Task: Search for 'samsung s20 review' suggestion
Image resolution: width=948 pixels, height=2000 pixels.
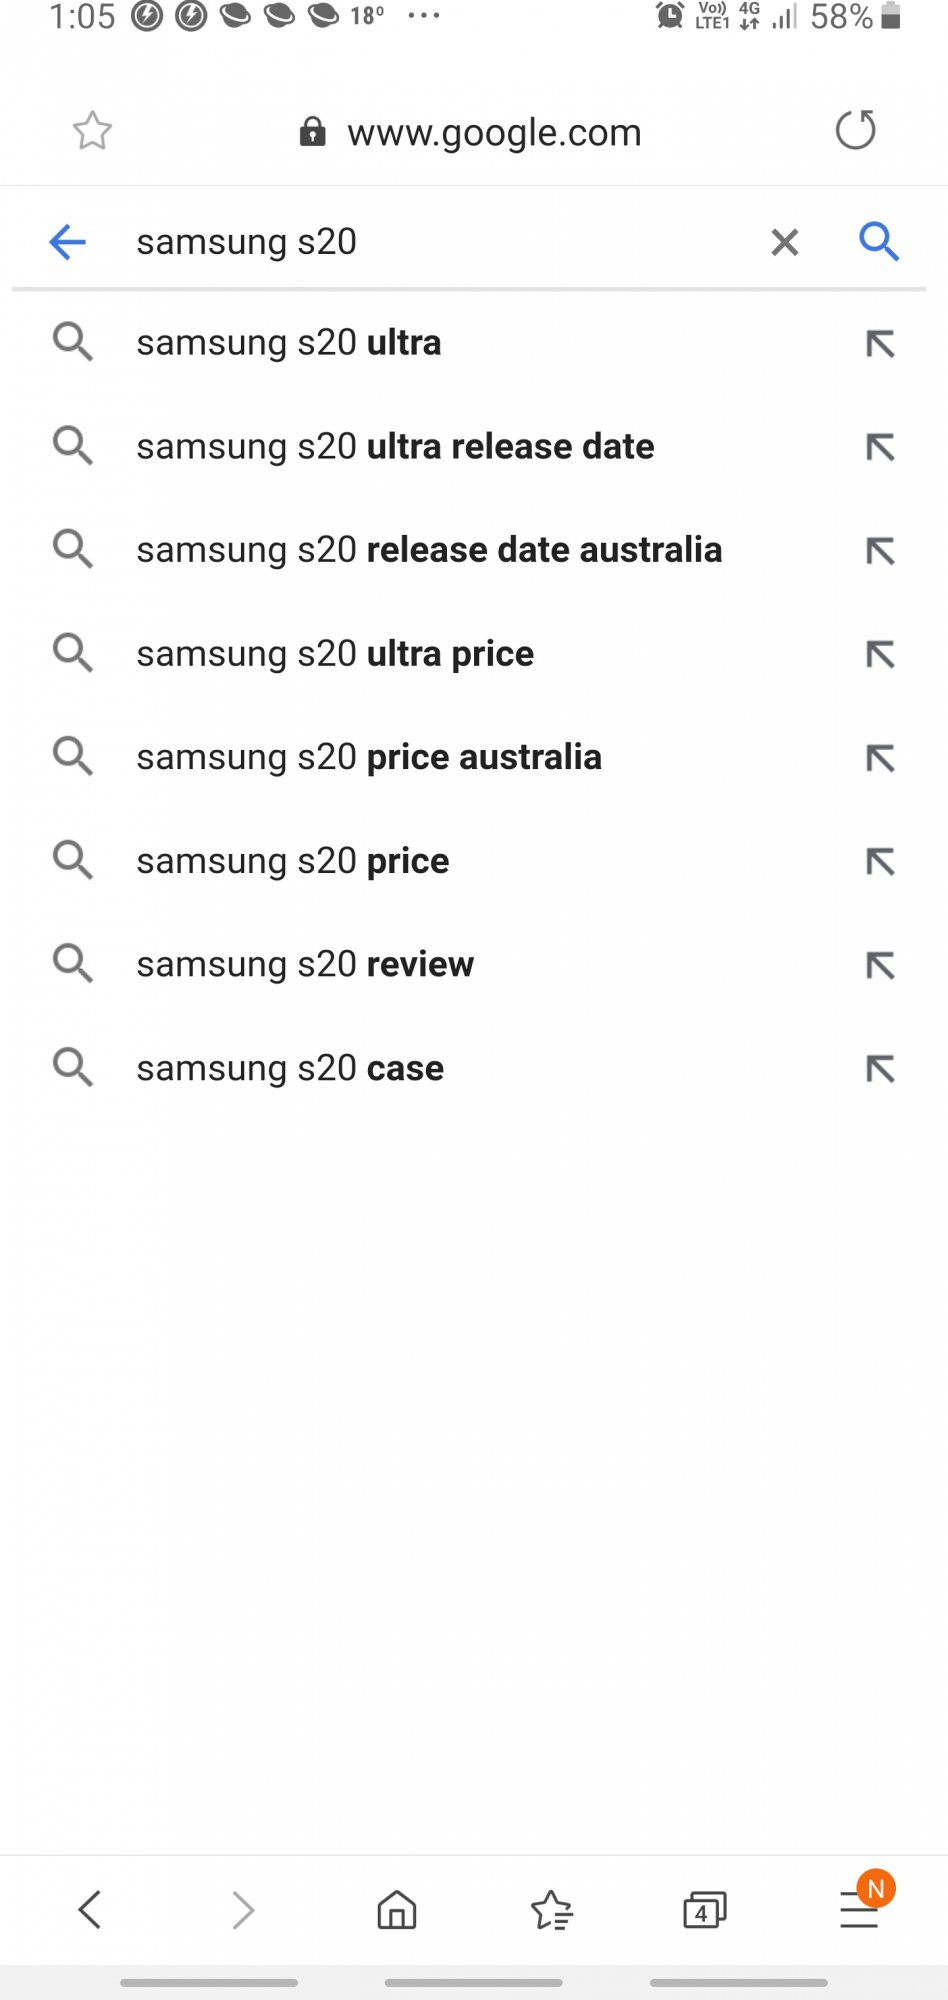Action: click(x=305, y=965)
